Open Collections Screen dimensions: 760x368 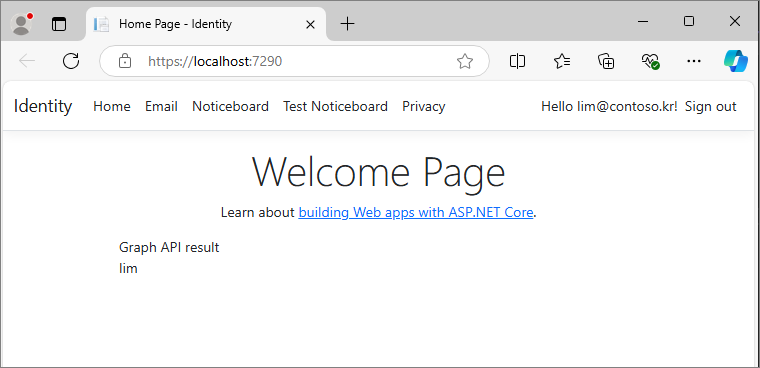(x=606, y=61)
